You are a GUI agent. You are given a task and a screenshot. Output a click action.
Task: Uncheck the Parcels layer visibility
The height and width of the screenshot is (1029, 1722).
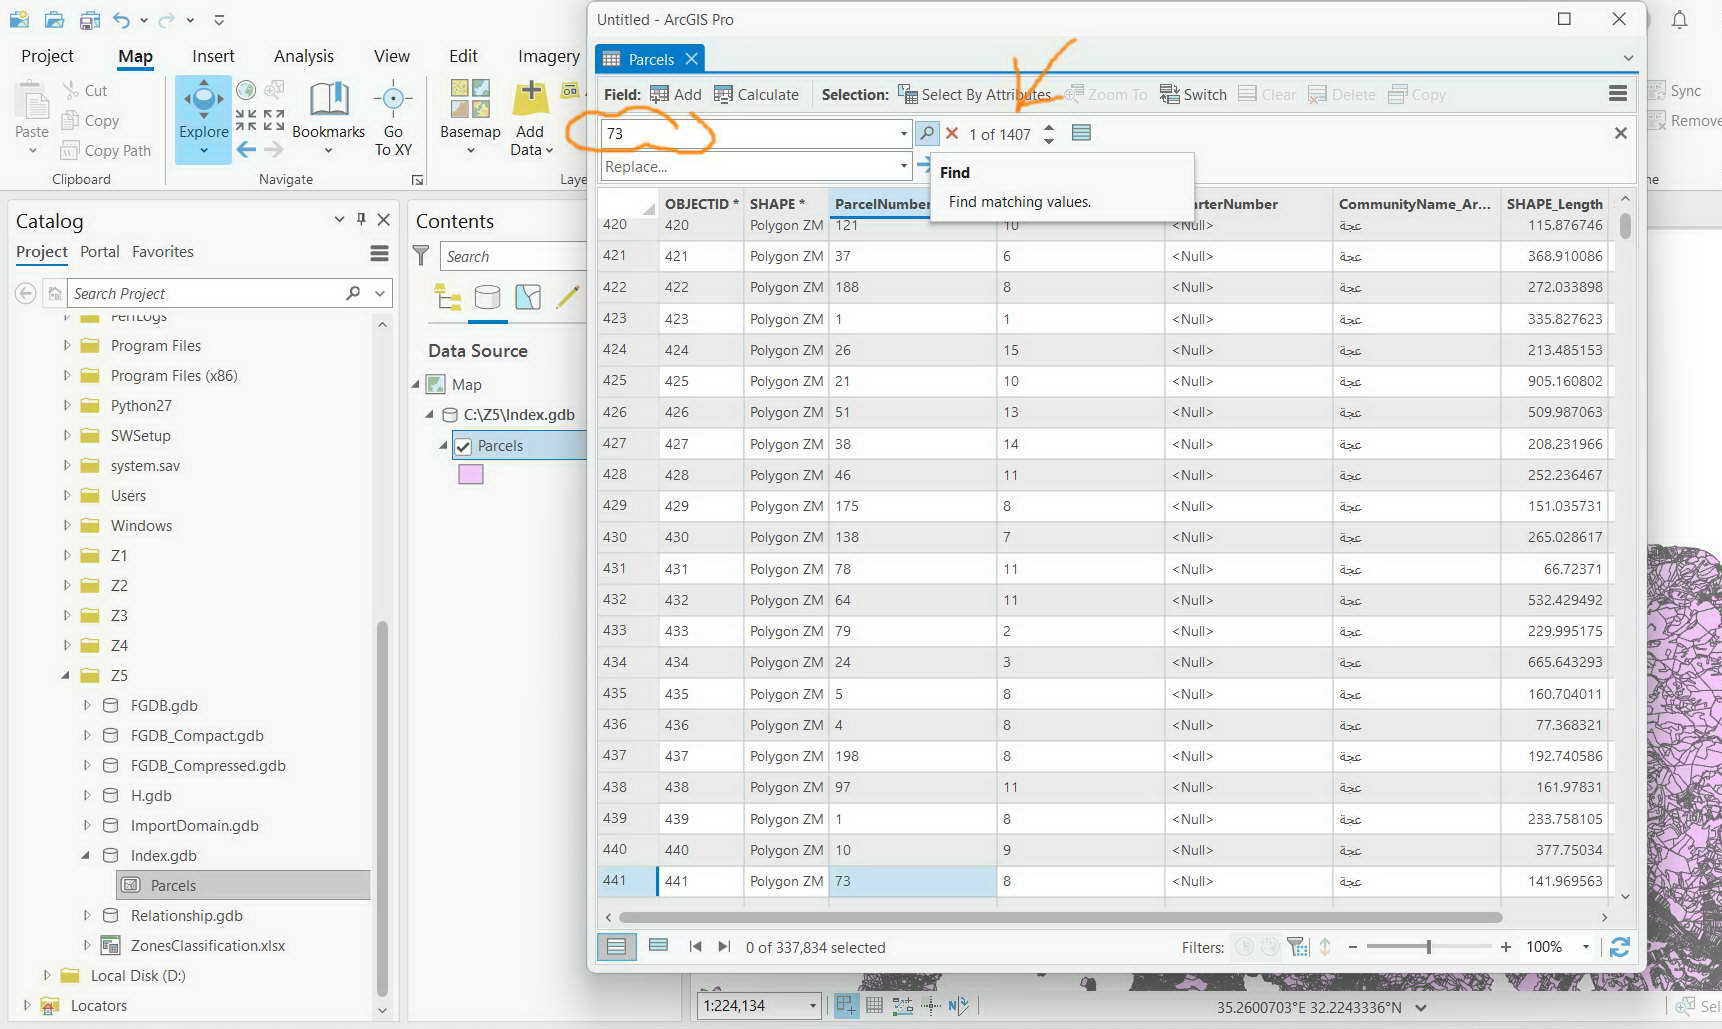click(462, 445)
